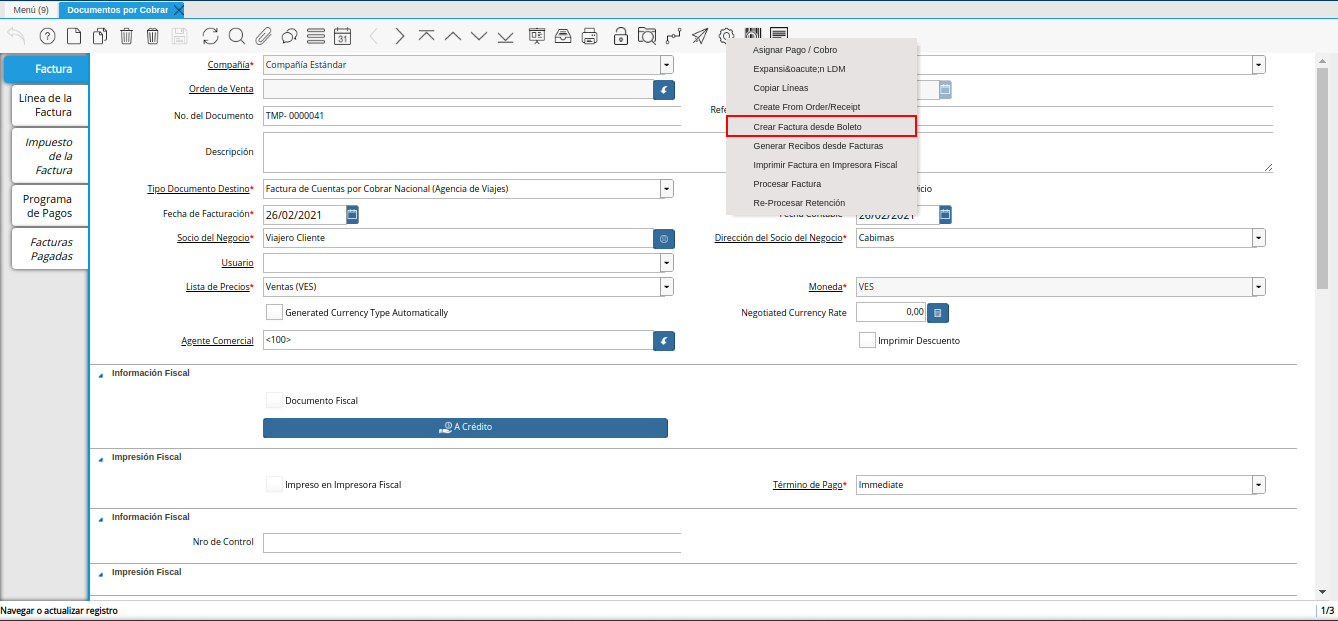1338x621 pixels.
Task: Open the record search magnifier icon
Action: [x=237, y=37]
